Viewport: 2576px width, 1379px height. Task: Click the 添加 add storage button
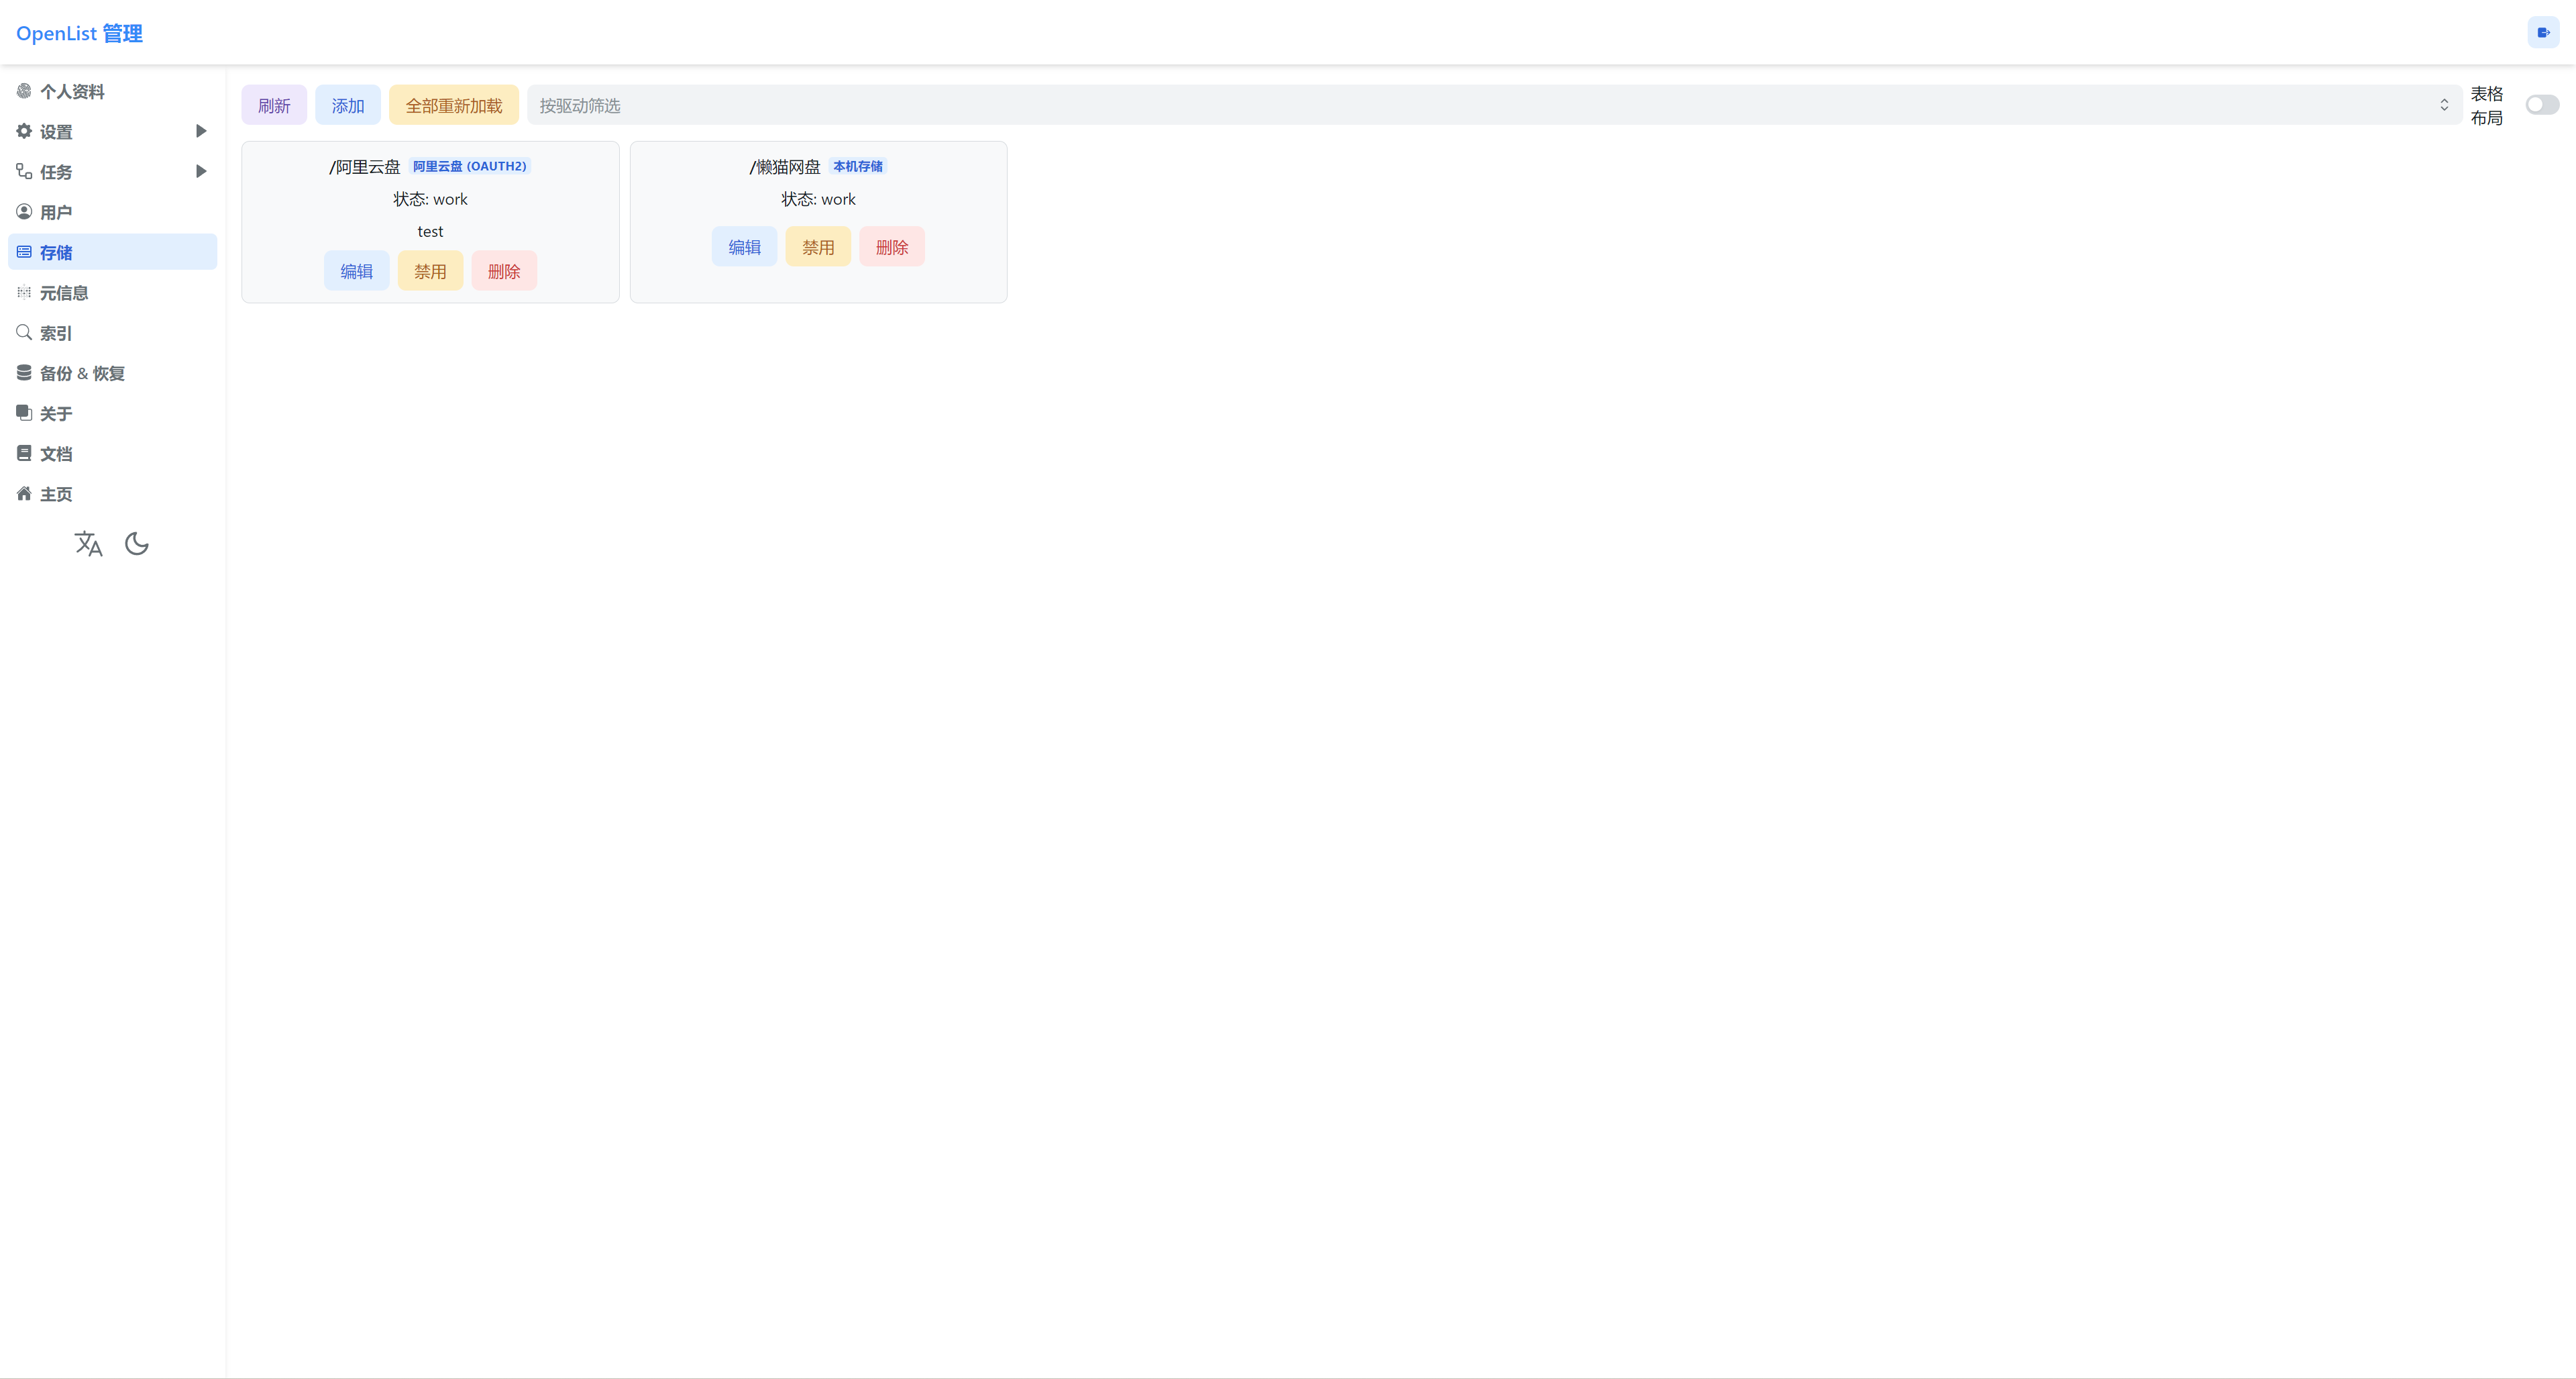tap(348, 105)
